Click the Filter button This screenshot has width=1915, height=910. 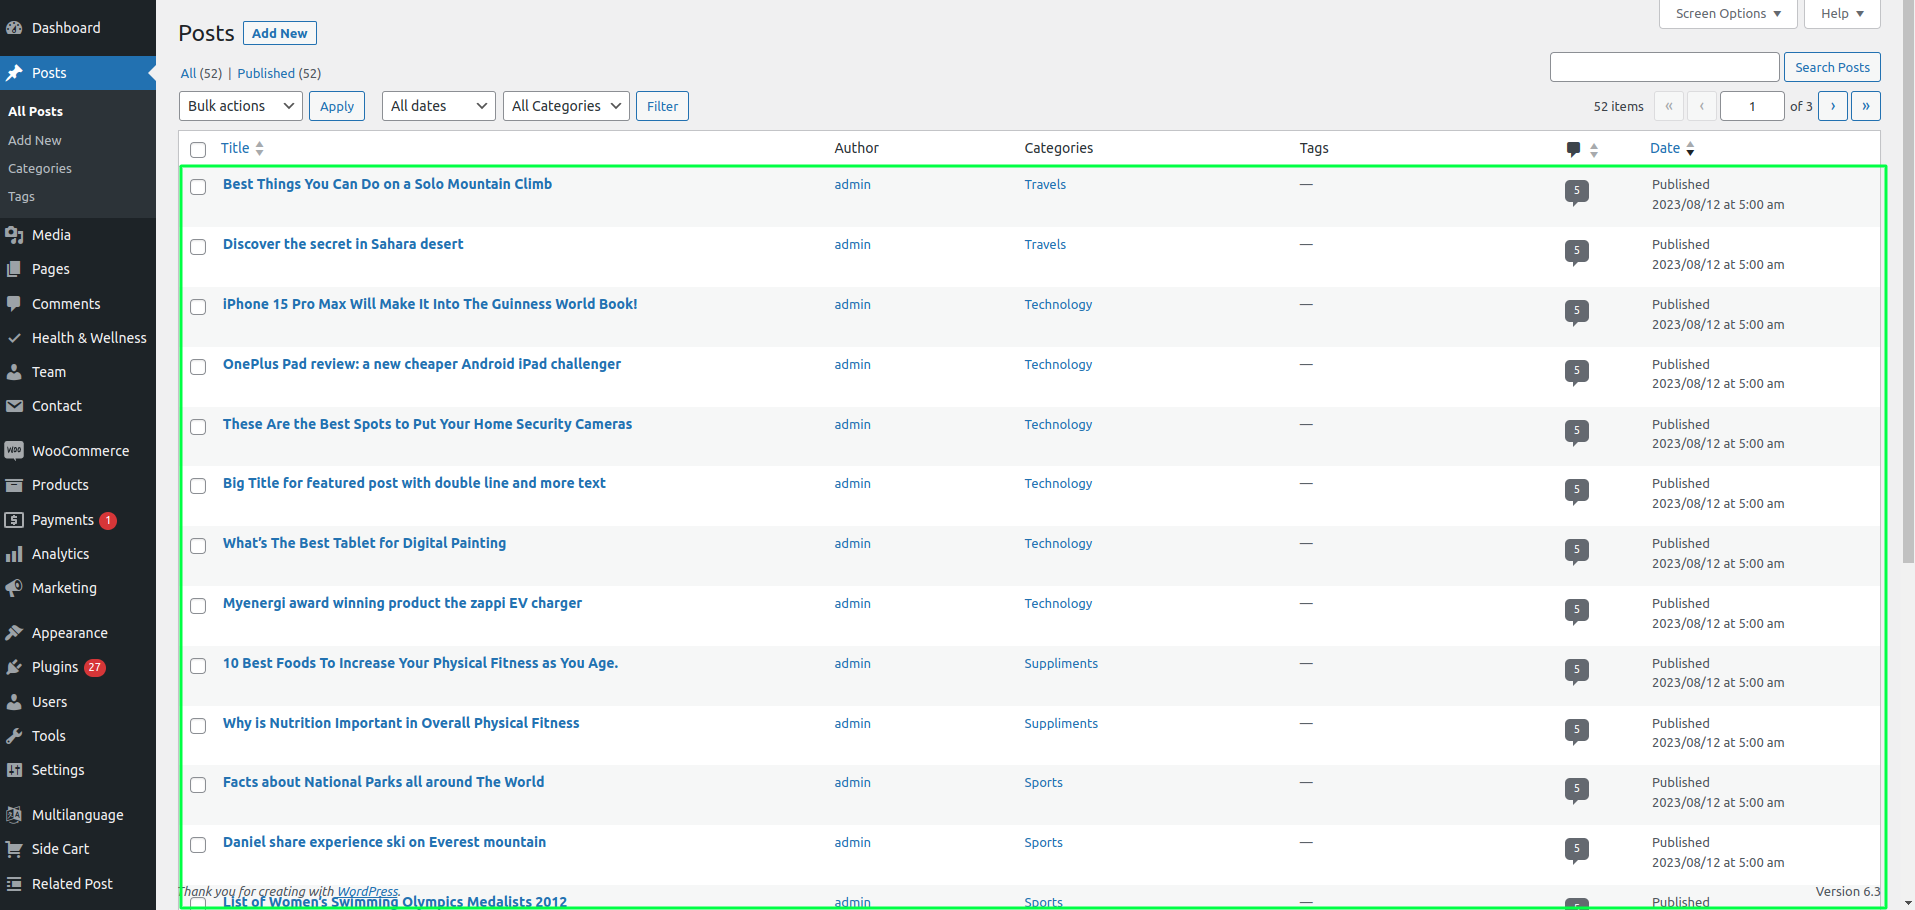pos(662,106)
